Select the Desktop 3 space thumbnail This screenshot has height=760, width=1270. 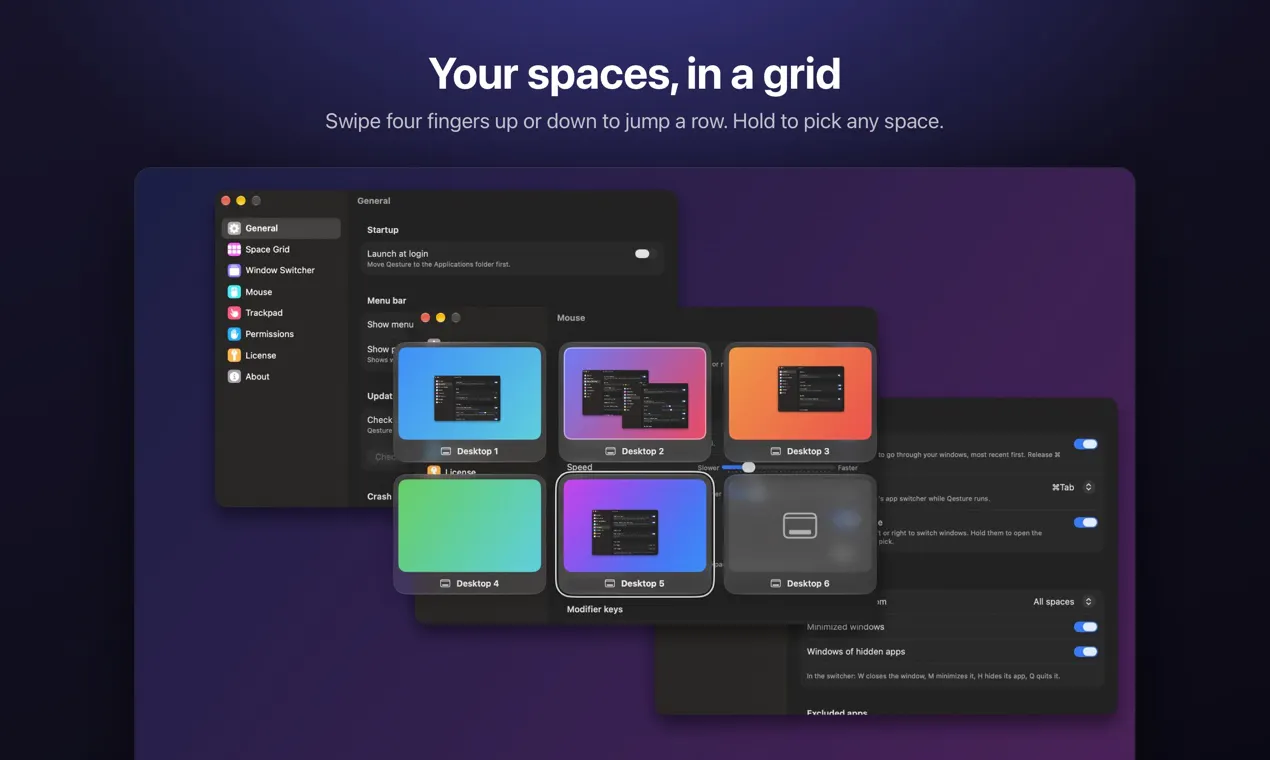coord(800,401)
